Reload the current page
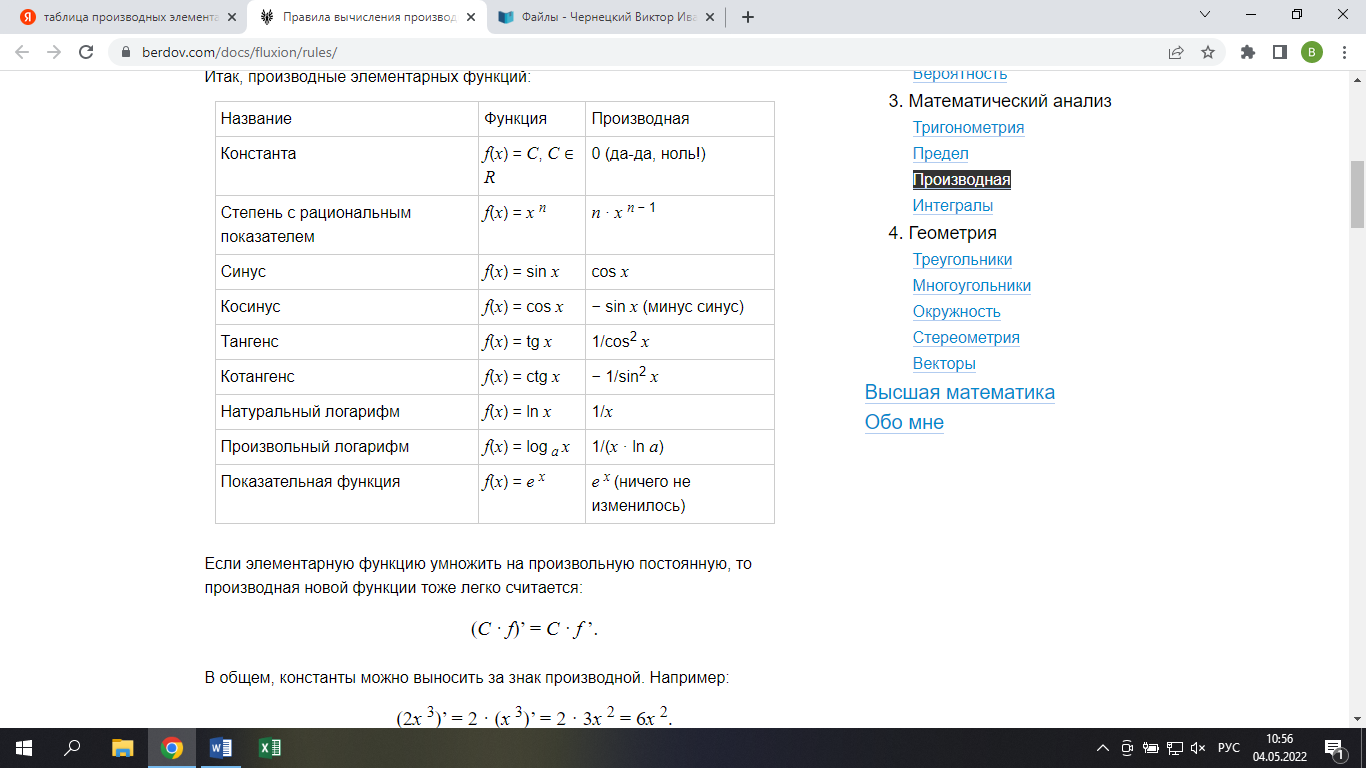The image size is (1366, 768). (x=86, y=52)
